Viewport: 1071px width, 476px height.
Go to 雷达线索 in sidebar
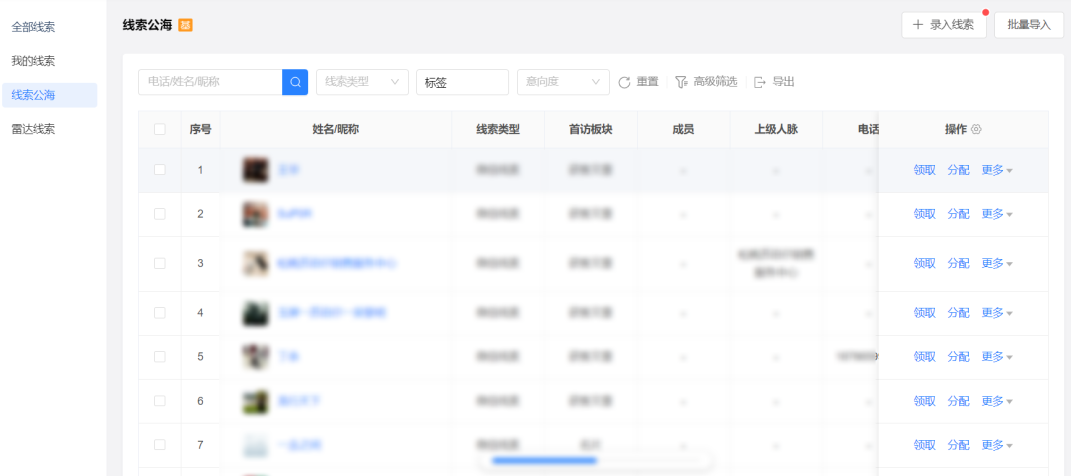click(49, 129)
